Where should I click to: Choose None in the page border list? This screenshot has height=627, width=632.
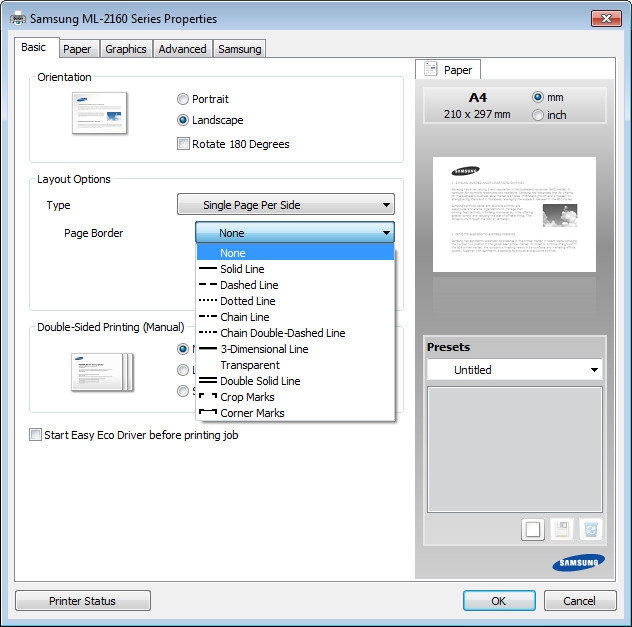[295, 253]
